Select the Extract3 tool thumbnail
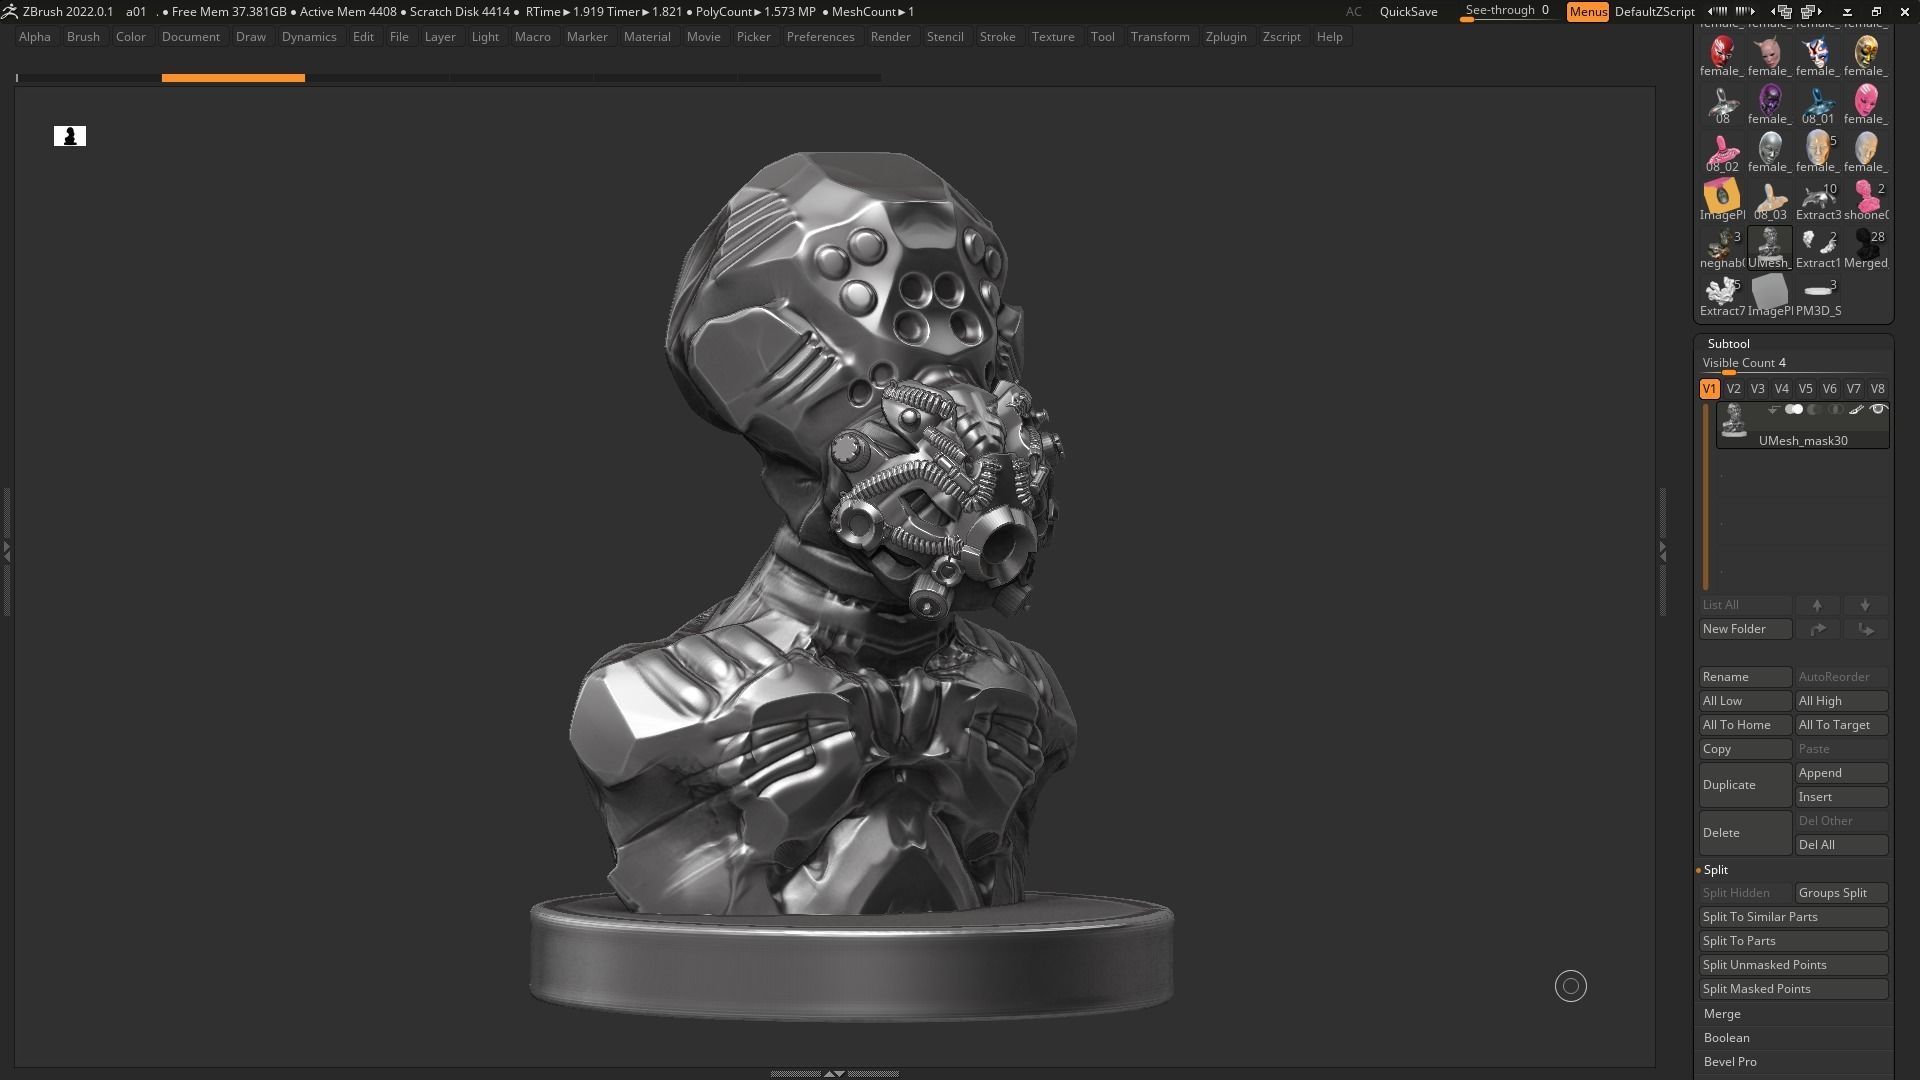 (x=1818, y=198)
